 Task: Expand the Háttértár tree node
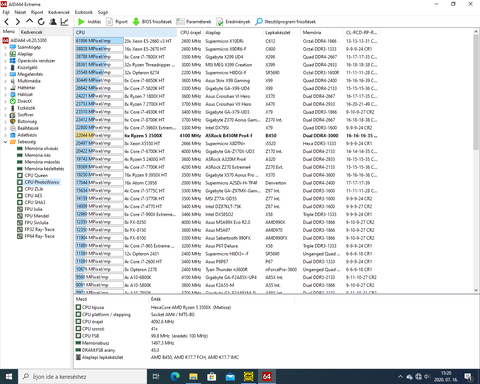coord(5,88)
